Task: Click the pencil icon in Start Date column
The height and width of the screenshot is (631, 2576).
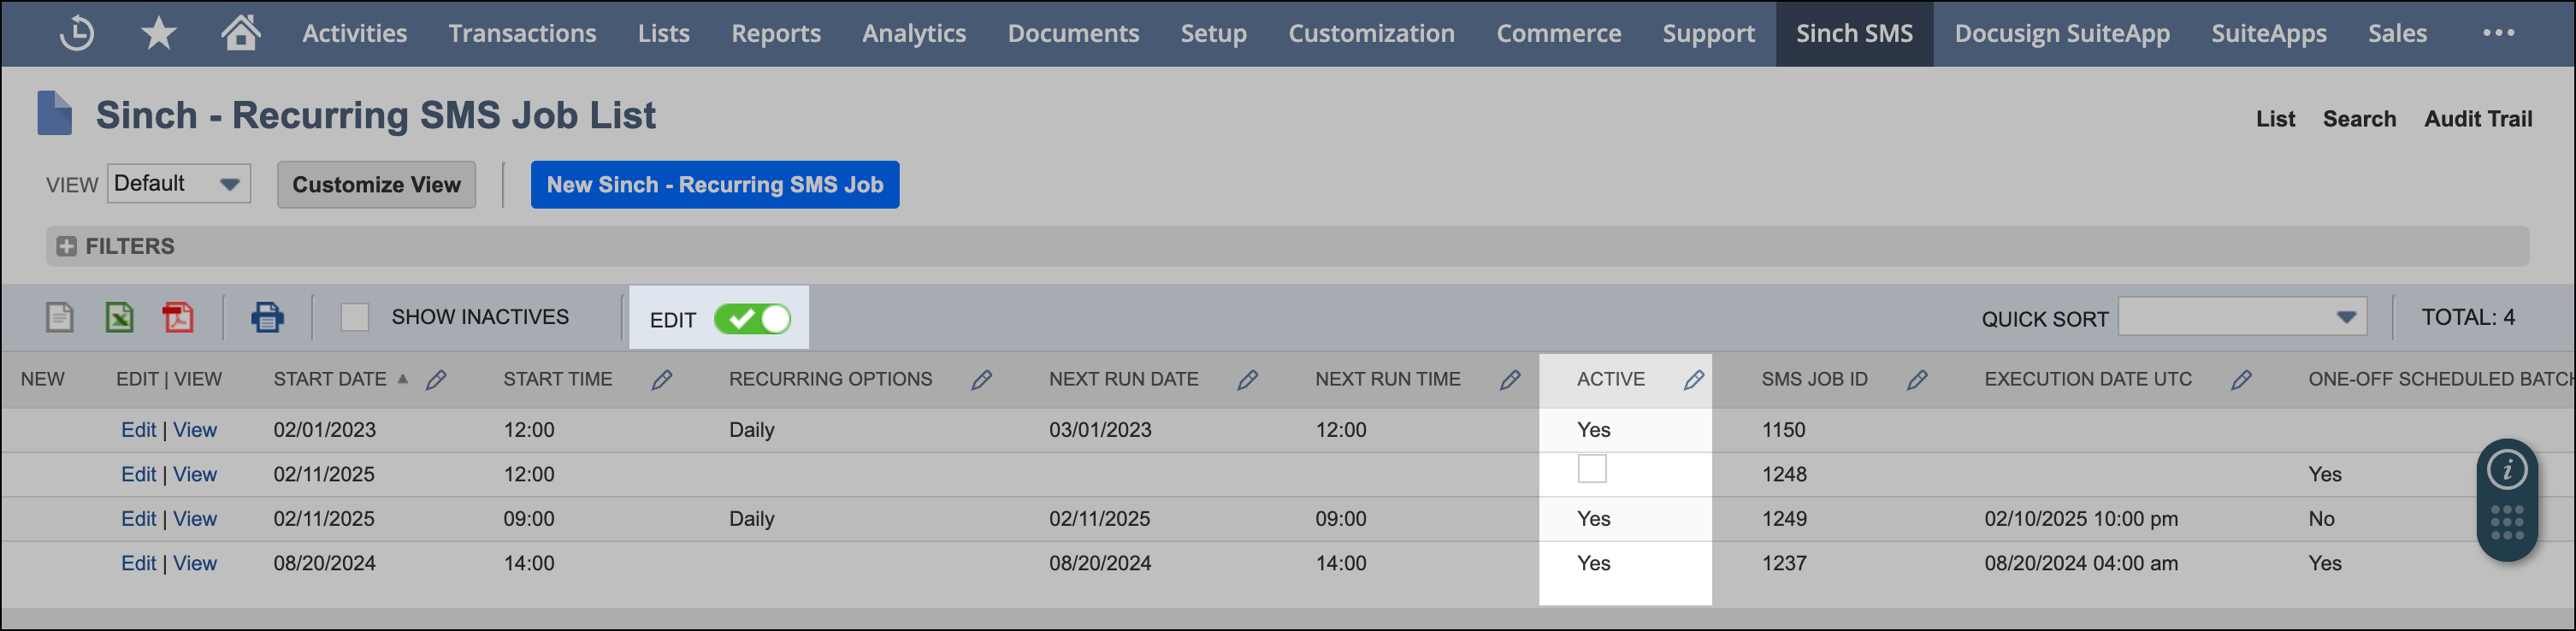Action: coord(436,380)
